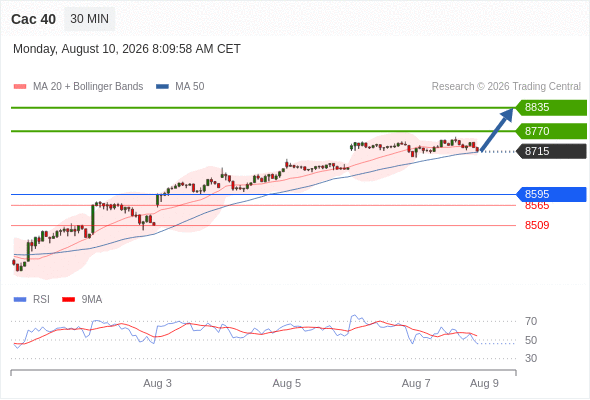This screenshot has width=590, height=400.
Task: Click the Aug 3 date marker
Action: (x=157, y=383)
